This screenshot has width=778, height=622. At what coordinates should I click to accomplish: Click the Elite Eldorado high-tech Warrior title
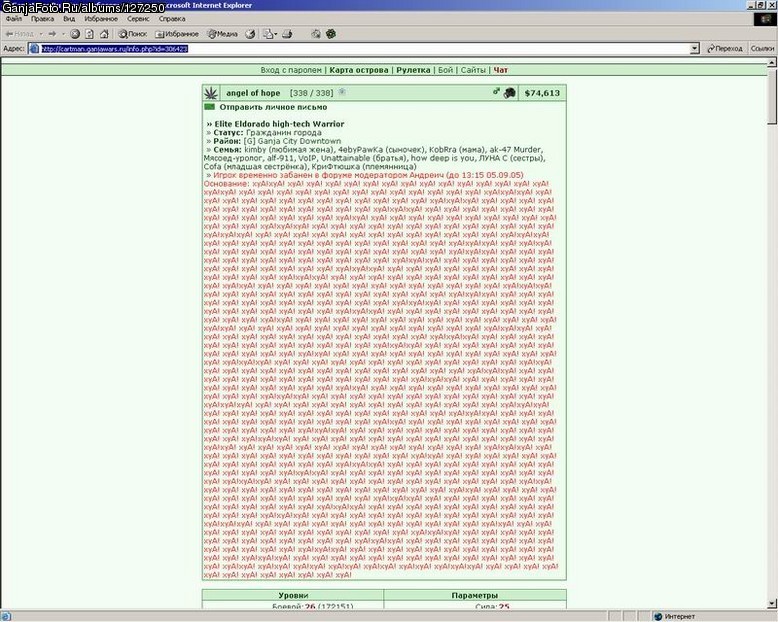coord(279,124)
